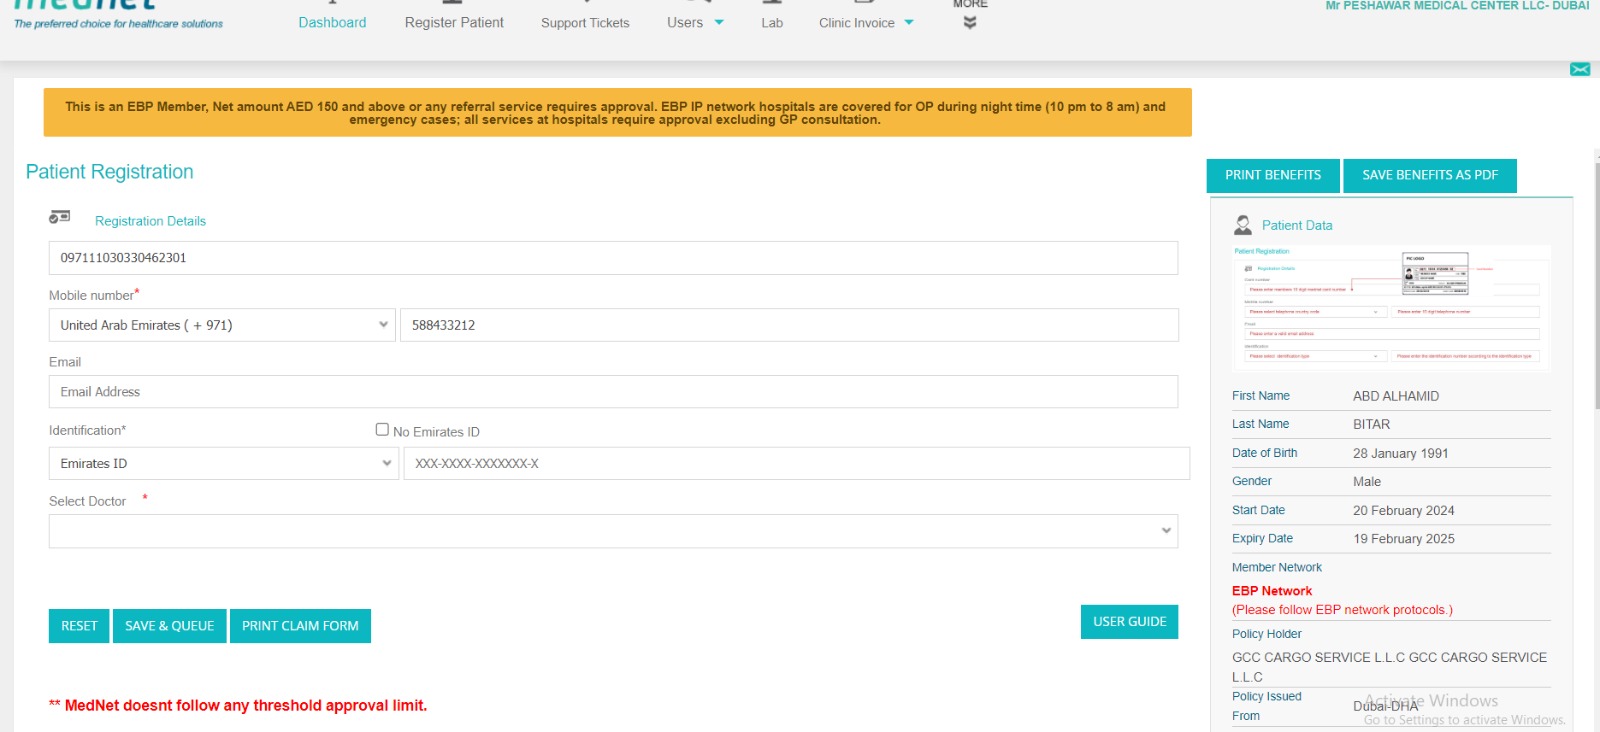Open the Emirates ID type dropdown

coord(223,464)
